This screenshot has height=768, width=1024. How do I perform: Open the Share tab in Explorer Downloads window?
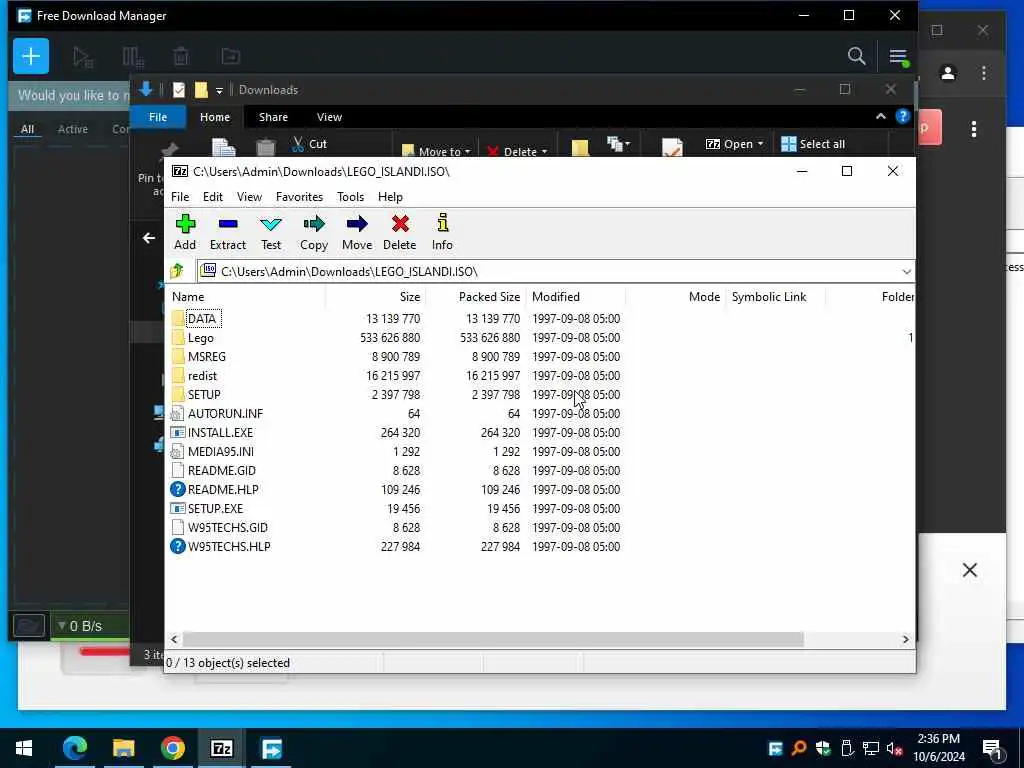tap(273, 117)
